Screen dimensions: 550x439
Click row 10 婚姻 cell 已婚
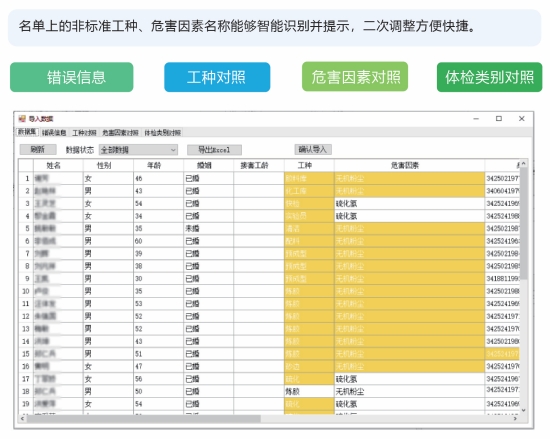(208, 291)
